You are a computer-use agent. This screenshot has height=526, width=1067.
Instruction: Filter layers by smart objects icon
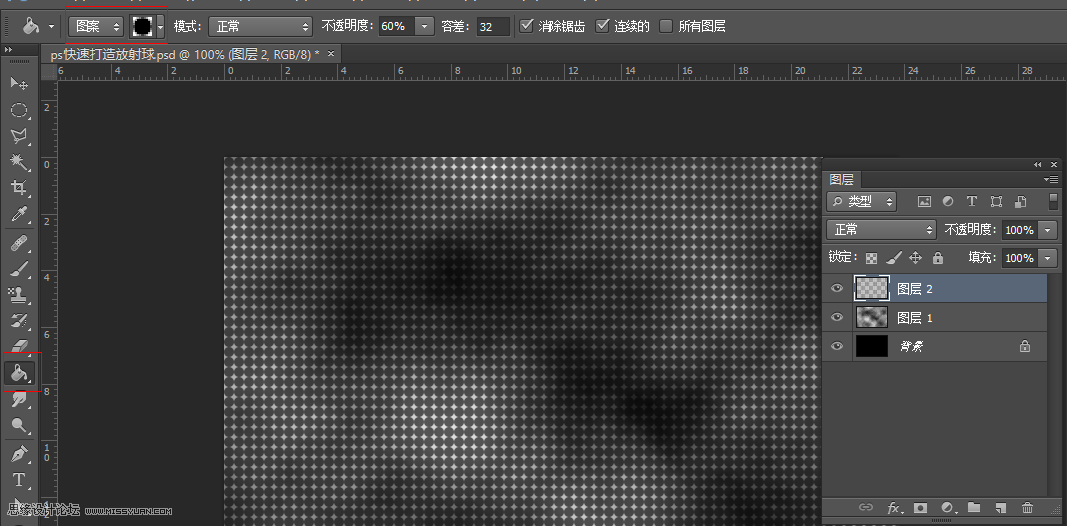coord(1020,201)
